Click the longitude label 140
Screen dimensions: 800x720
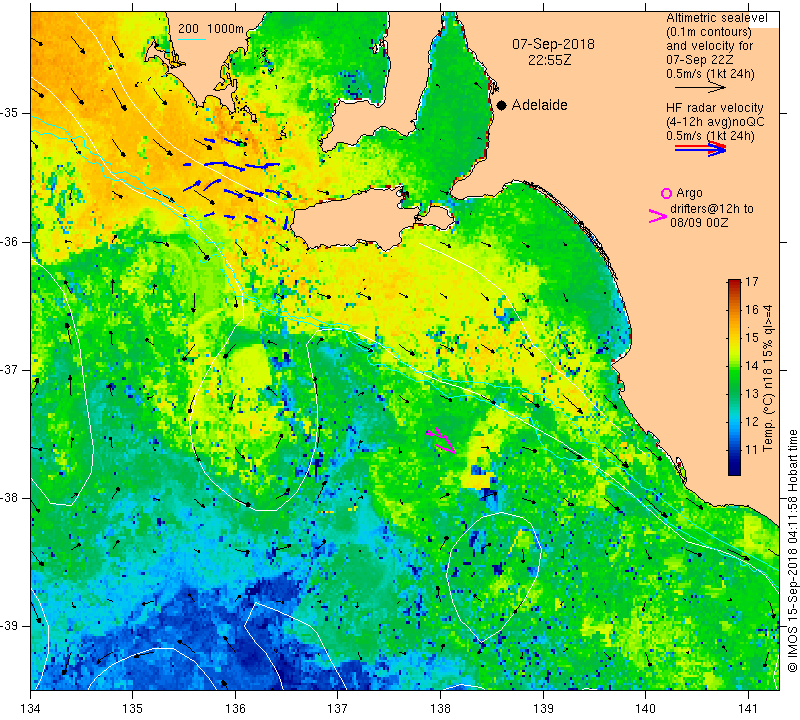point(645,708)
